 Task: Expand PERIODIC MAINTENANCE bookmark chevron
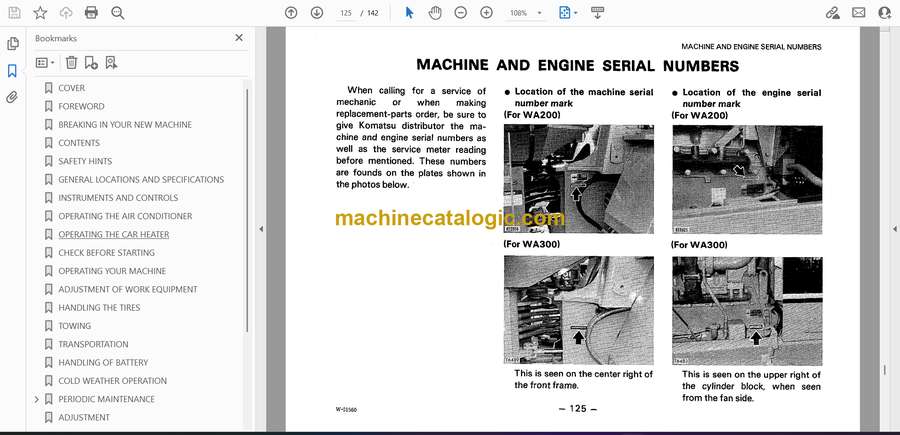pos(37,399)
